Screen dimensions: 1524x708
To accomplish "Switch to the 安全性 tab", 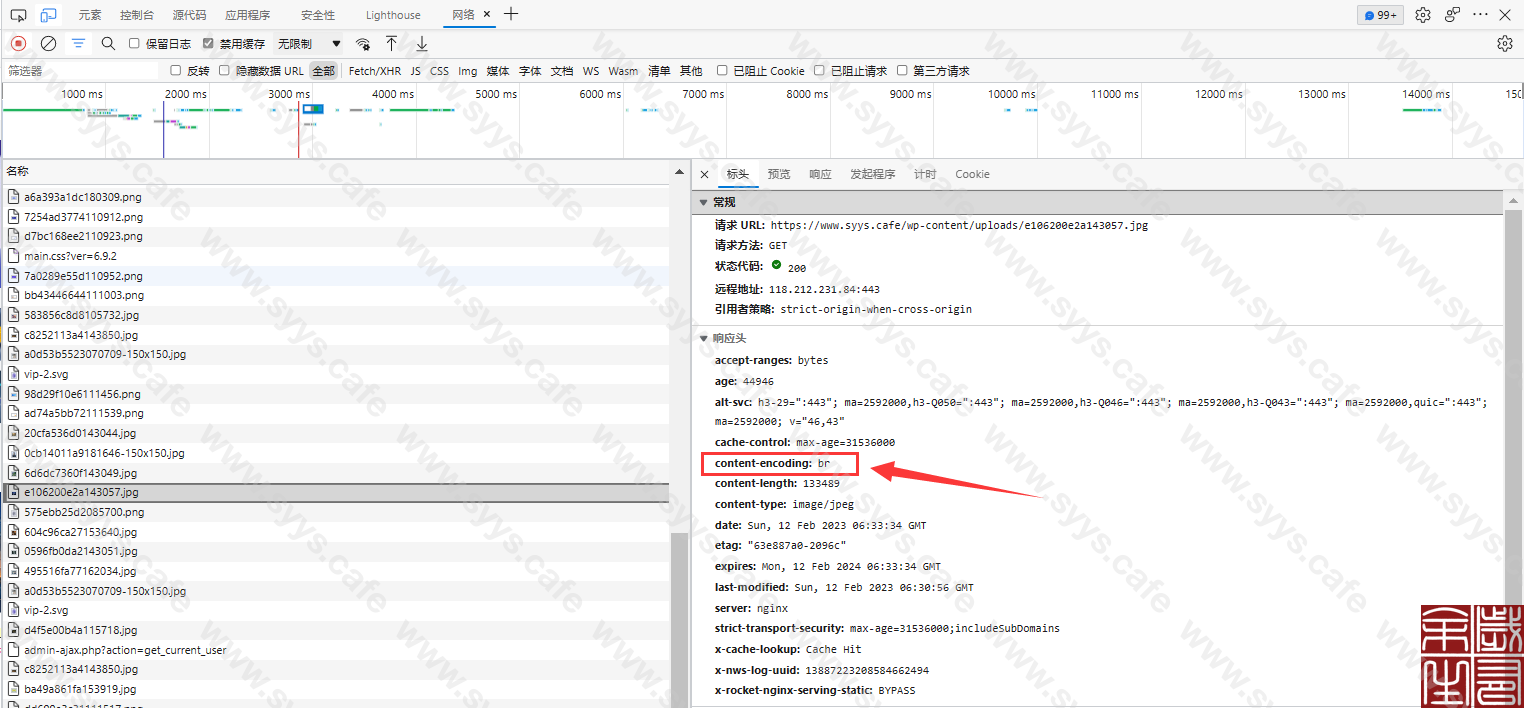I will pyautogui.click(x=318, y=15).
